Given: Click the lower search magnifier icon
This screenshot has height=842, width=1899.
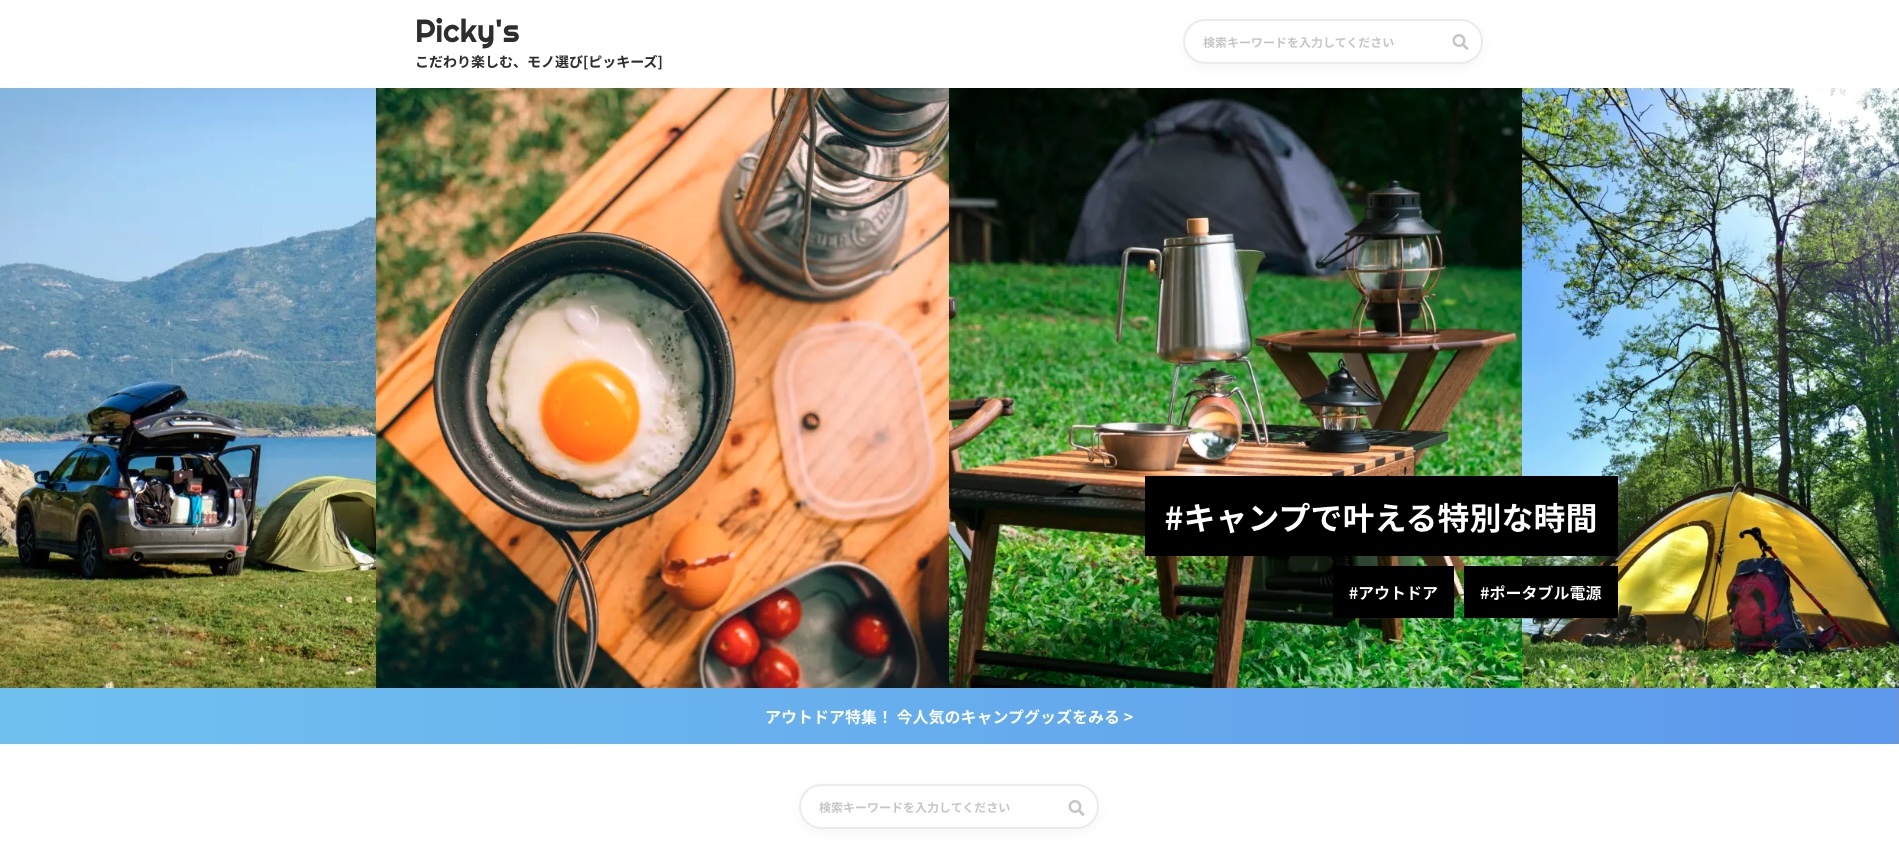Looking at the screenshot, I should [1076, 807].
